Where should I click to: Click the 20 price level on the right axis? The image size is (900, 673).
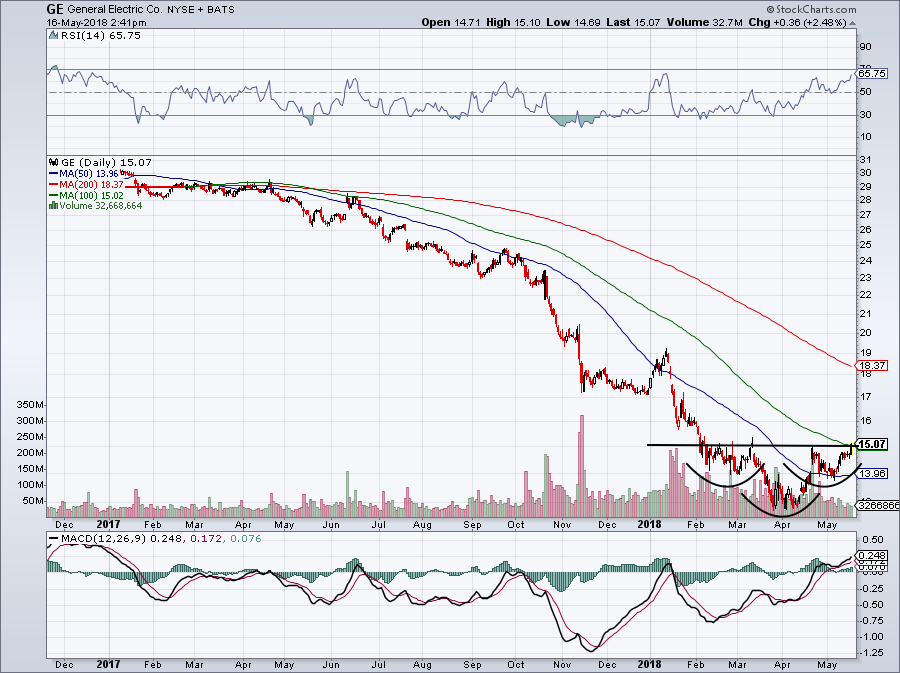(x=864, y=333)
